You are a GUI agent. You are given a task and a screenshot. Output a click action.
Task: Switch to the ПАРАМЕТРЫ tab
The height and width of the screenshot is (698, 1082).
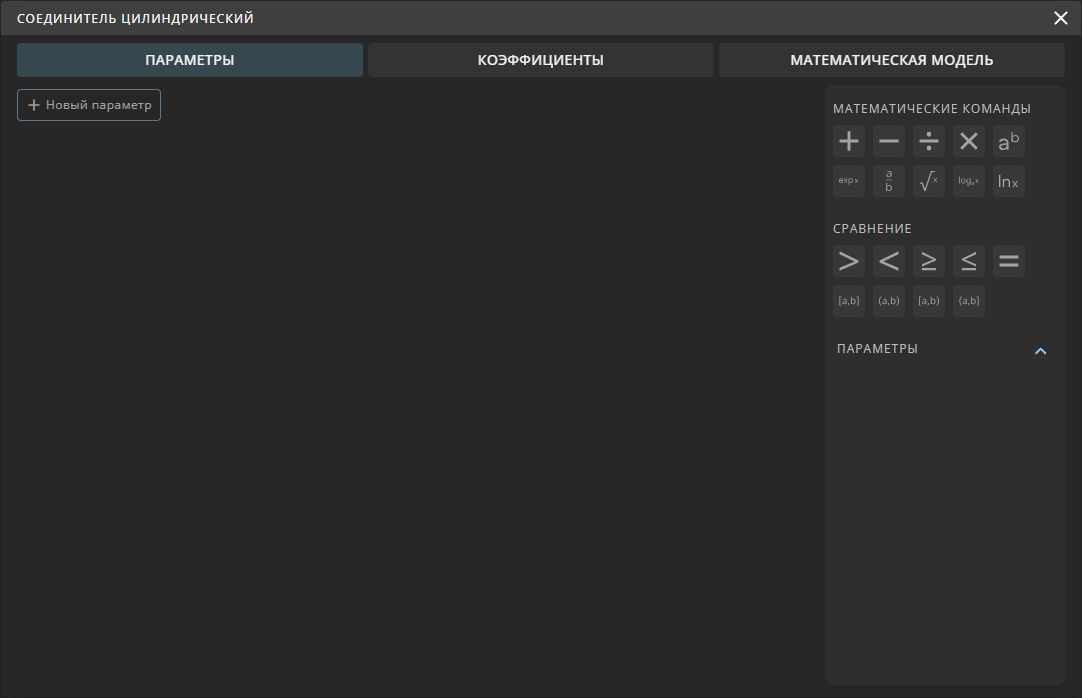190,60
